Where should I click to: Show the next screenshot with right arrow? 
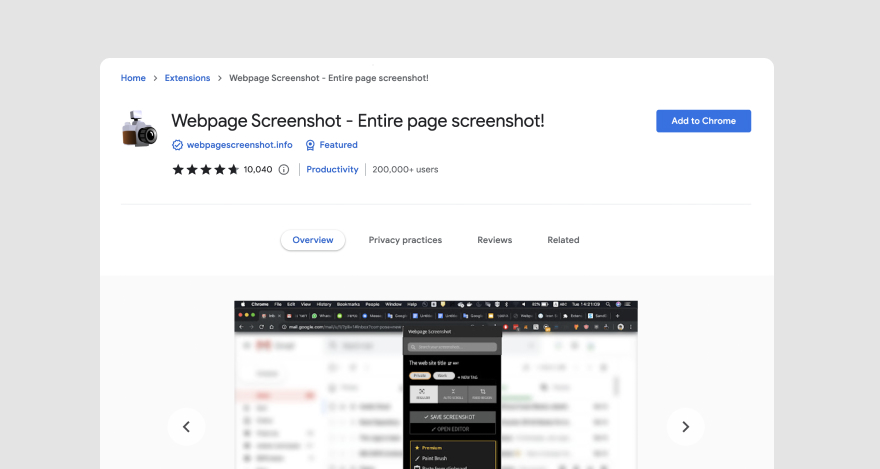(x=685, y=427)
